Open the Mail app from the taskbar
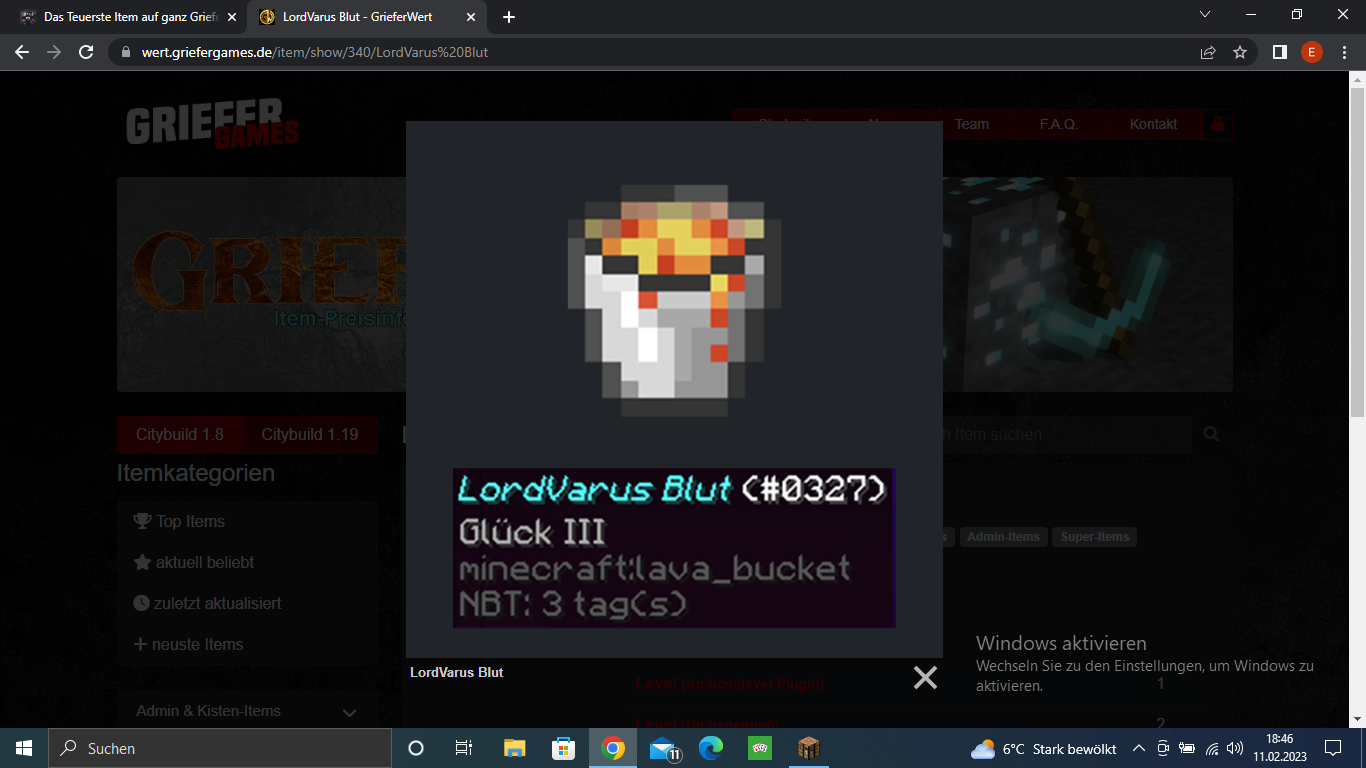Viewport: 1366px width, 768px height. [663, 748]
